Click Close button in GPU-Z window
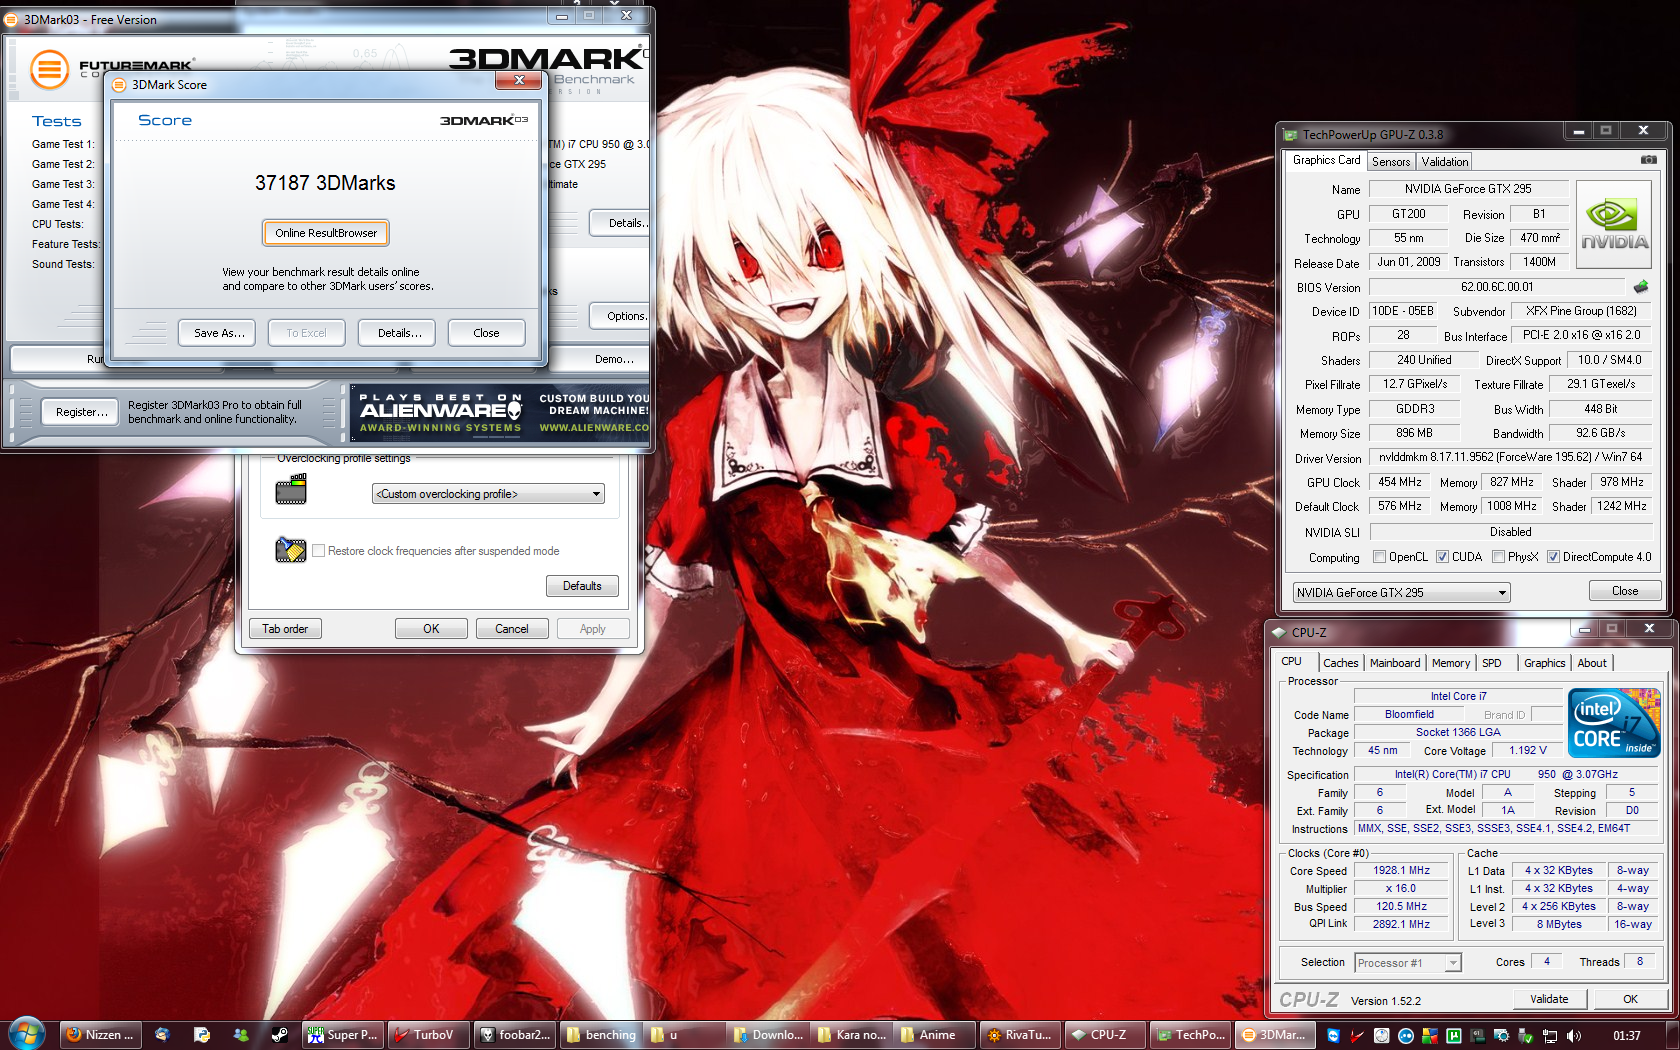This screenshot has width=1680, height=1050. [x=1625, y=591]
